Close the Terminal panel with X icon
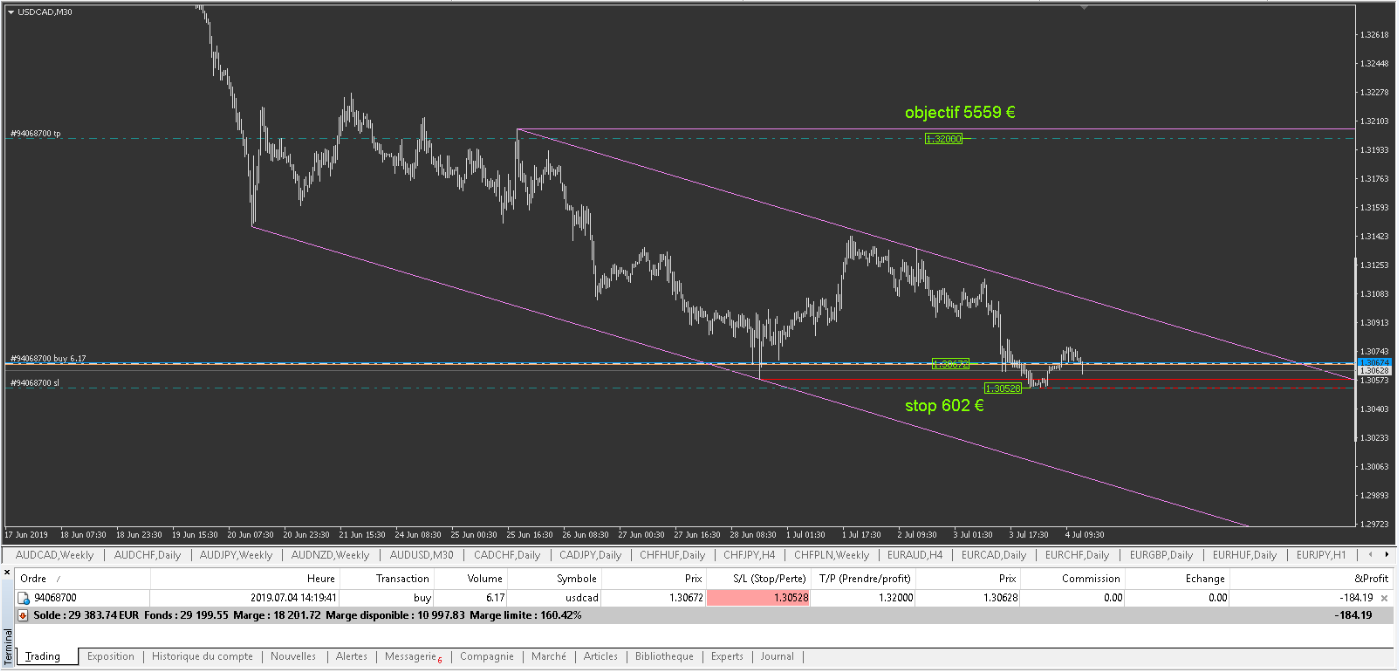The image size is (1399, 671). tap(7, 574)
